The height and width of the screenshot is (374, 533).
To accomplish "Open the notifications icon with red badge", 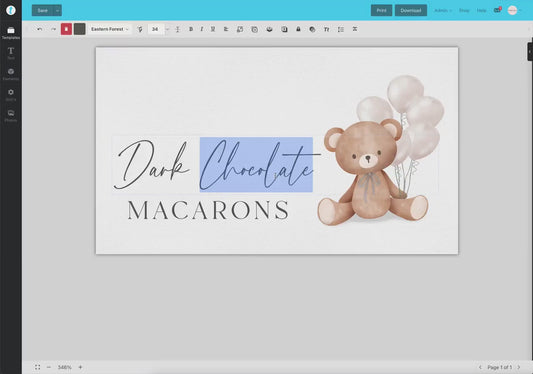I will (497, 10).
